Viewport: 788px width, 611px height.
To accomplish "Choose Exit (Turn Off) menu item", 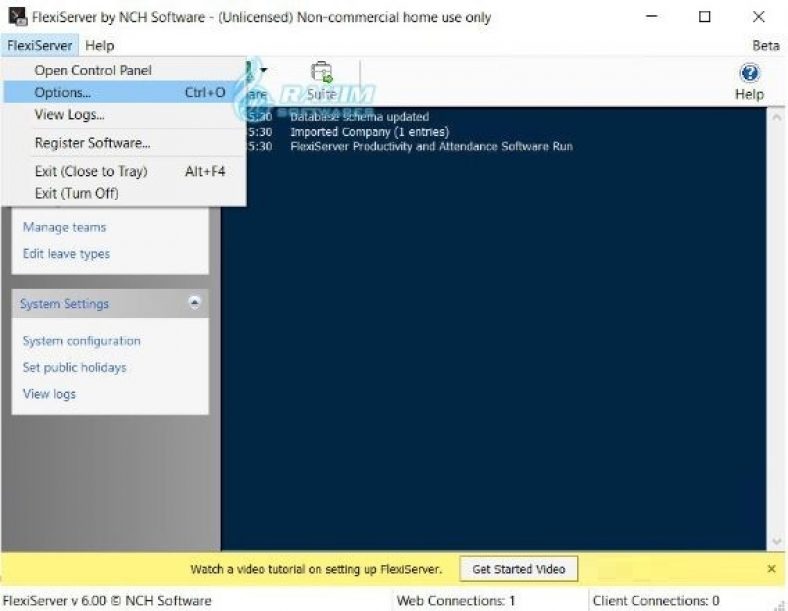I will (x=124, y=193).
